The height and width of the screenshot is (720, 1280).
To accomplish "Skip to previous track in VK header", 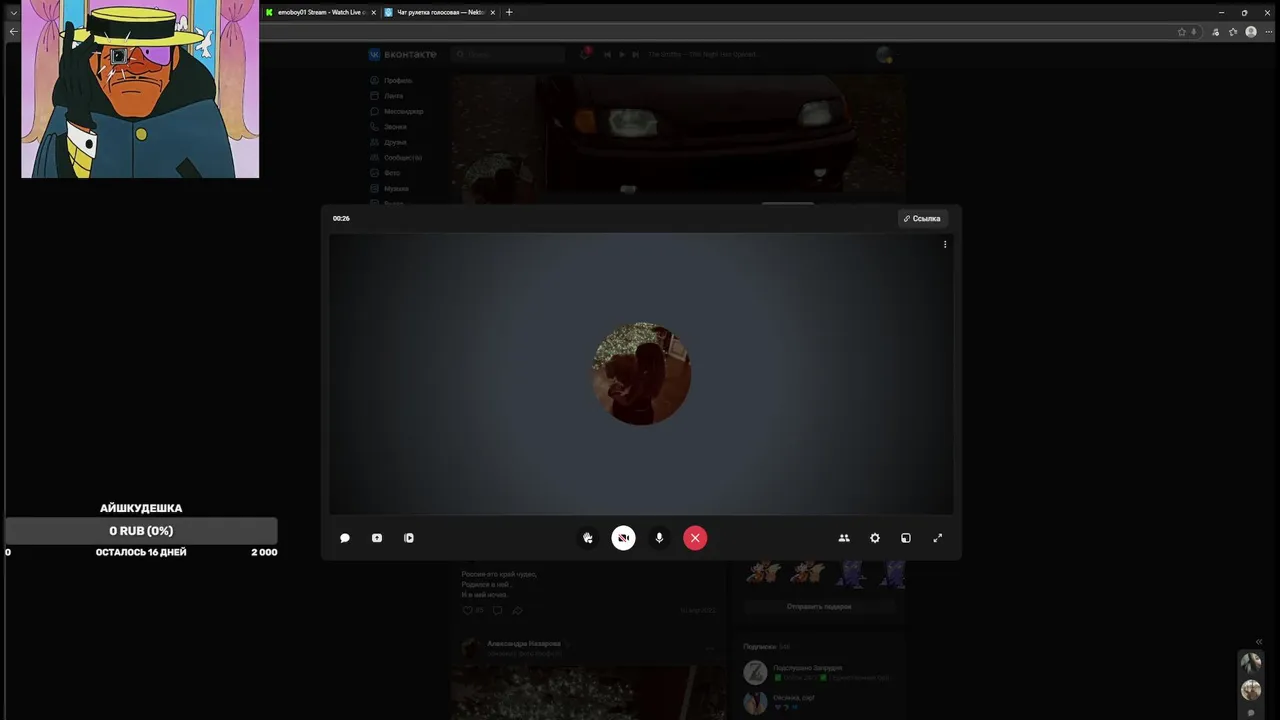I will tap(608, 54).
